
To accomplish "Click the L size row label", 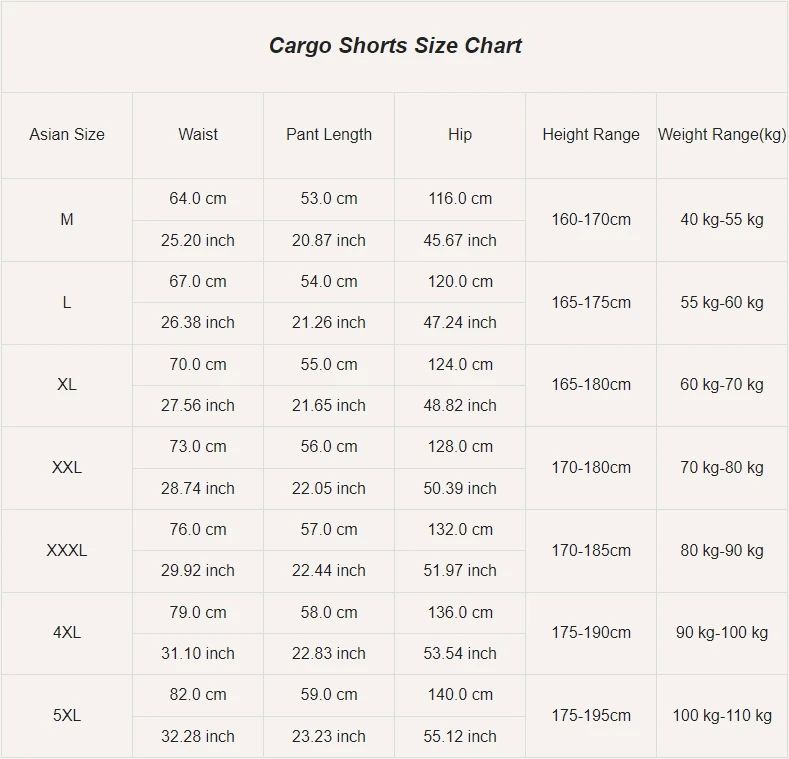I will [x=67, y=302].
